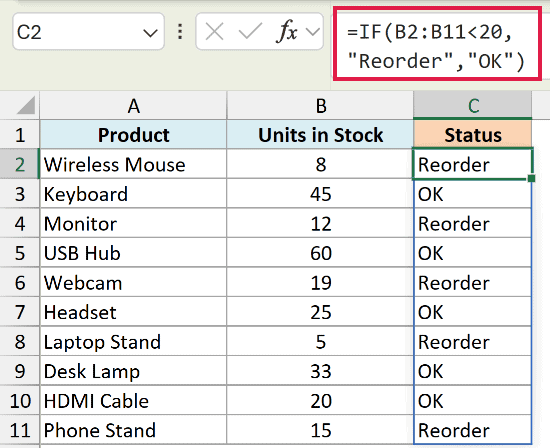The image size is (550, 448).
Task: Select the Phone Stand cell
Action: pyautogui.click(x=133, y=430)
